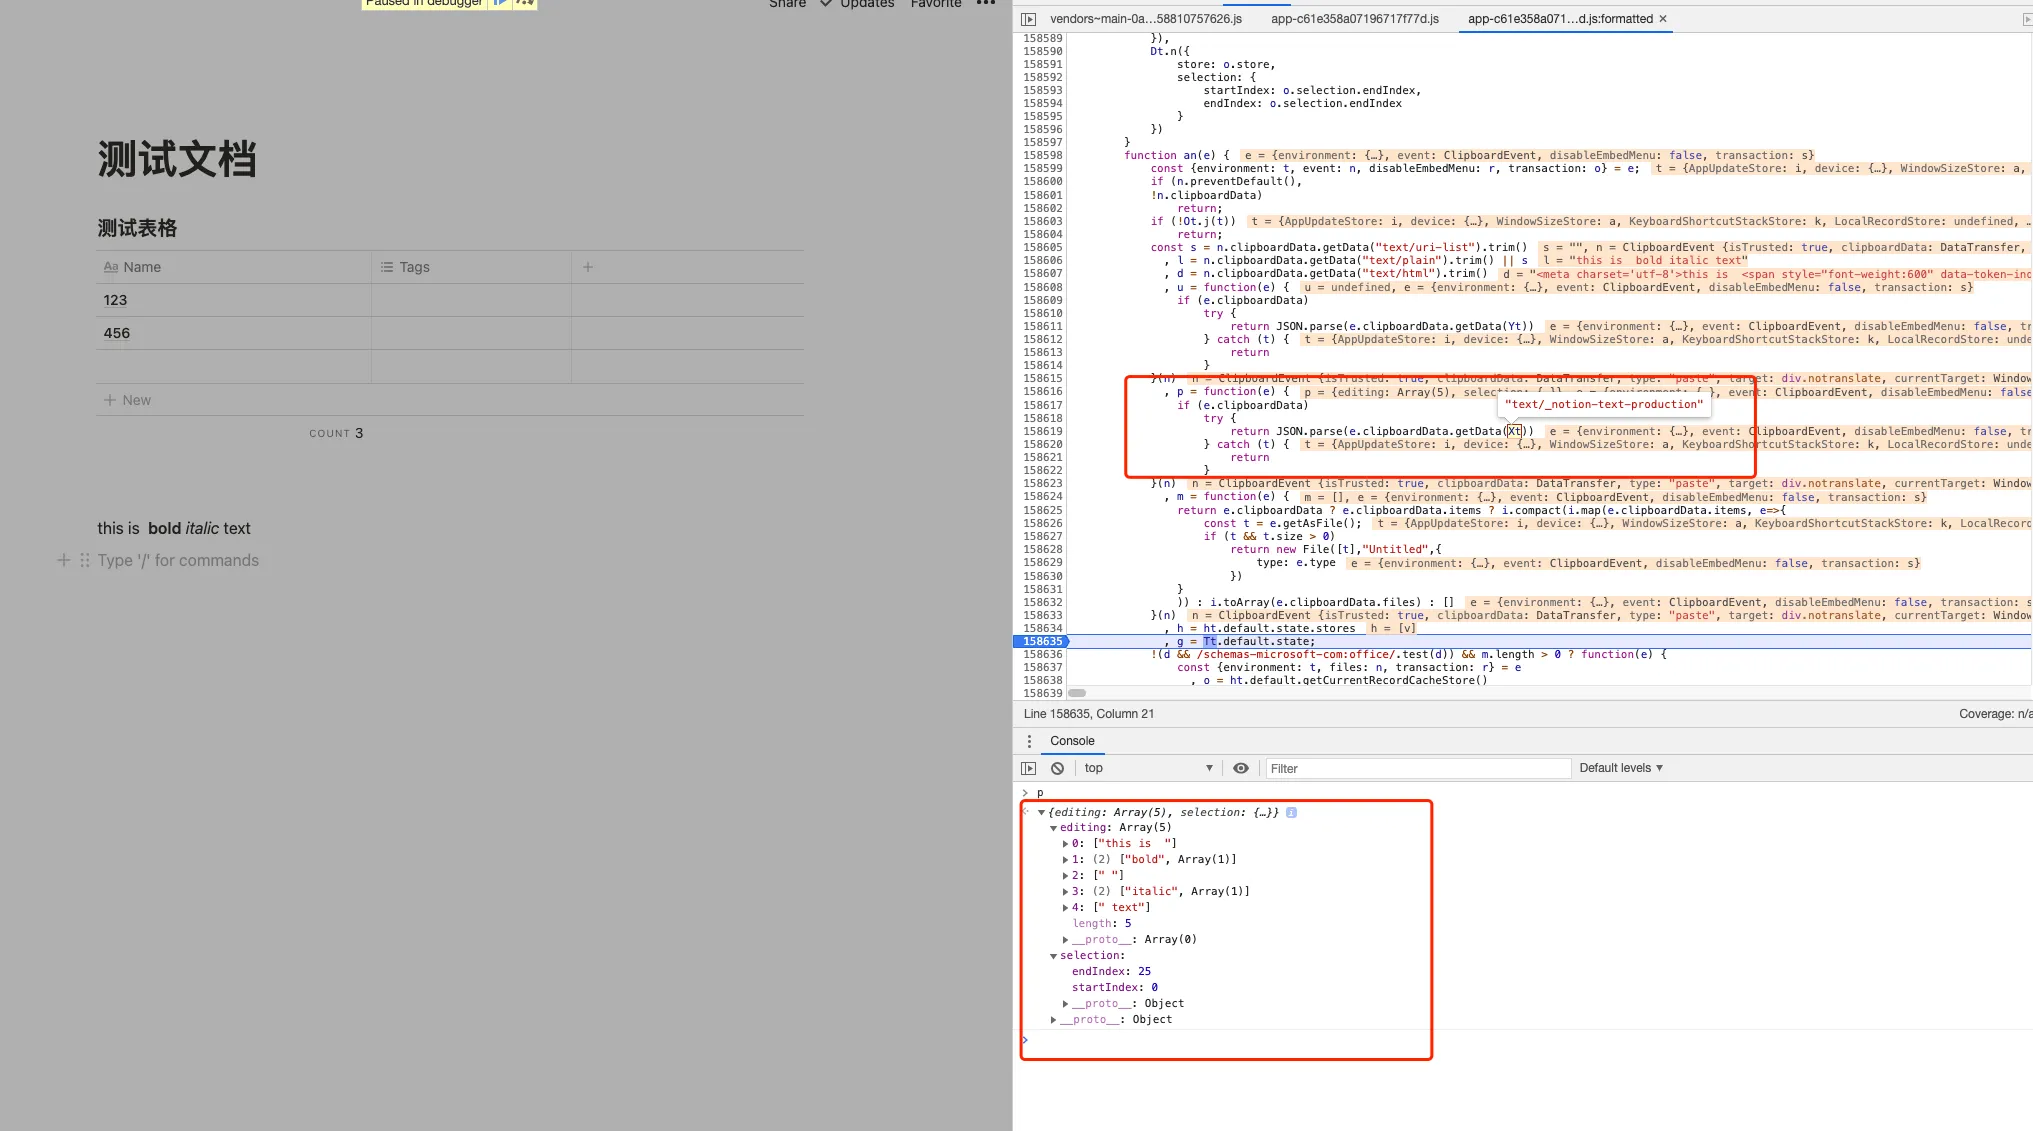Select the Console drawer tab
Viewport: 2033px width, 1131px height.
click(1072, 741)
